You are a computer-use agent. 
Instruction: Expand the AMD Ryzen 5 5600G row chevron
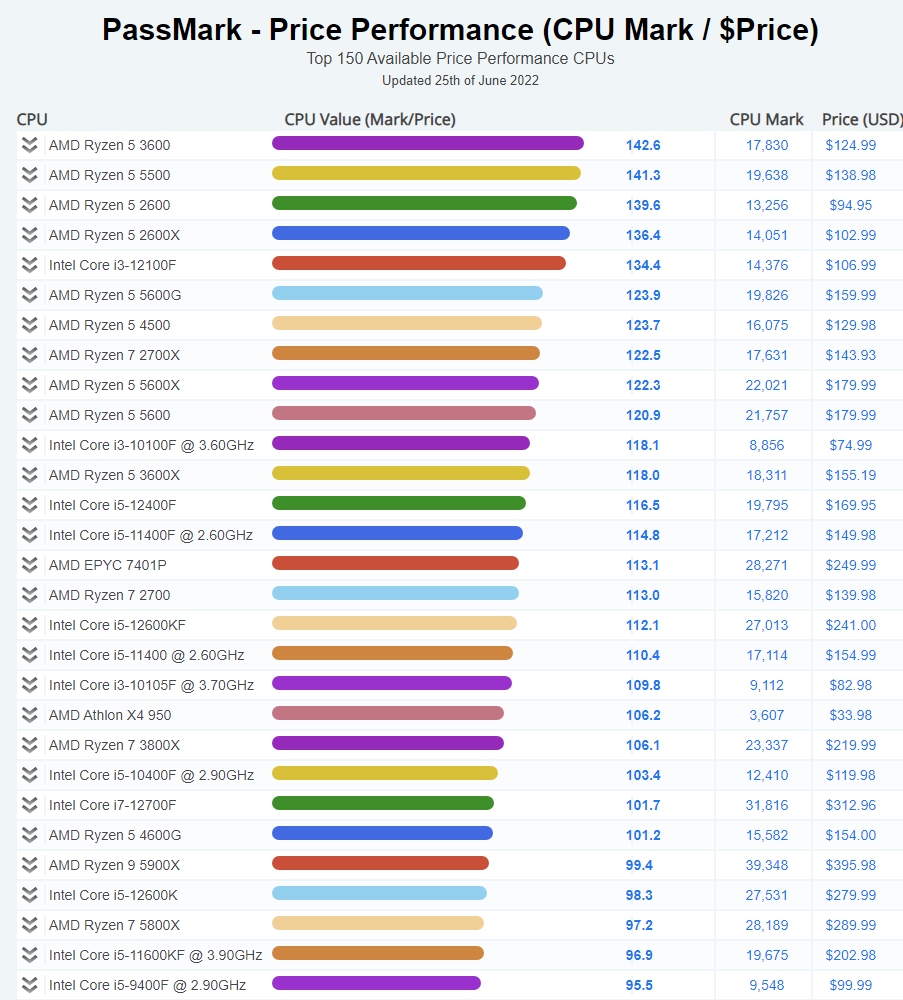29,295
